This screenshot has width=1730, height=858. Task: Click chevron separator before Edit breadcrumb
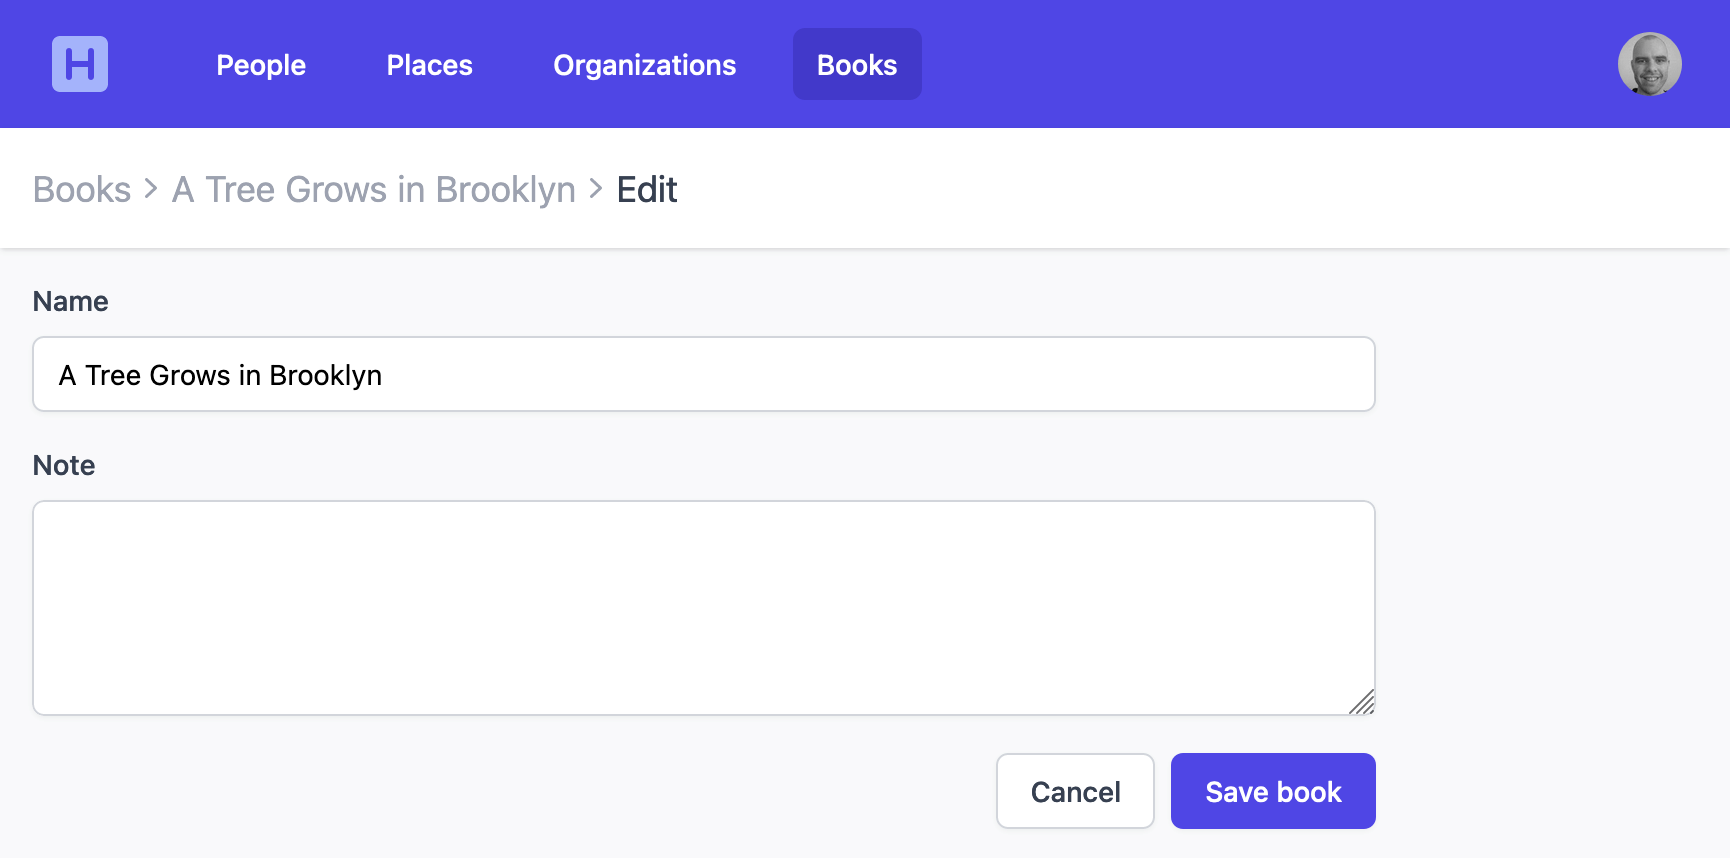coord(596,188)
